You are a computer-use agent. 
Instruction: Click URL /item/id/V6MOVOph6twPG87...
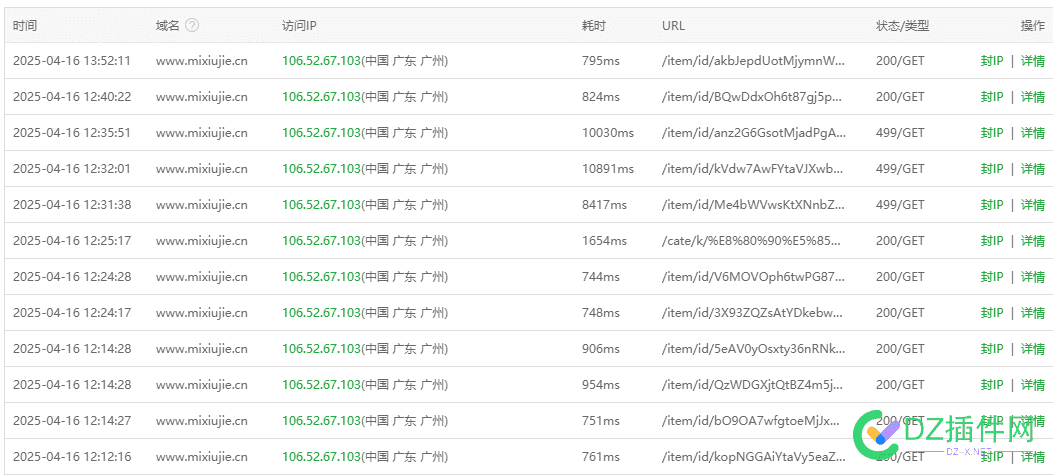click(752, 277)
